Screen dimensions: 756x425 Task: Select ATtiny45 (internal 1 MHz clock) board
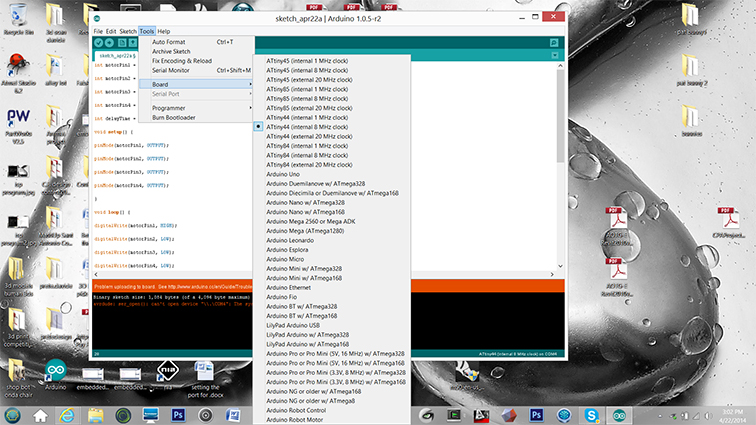click(x=307, y=61)
